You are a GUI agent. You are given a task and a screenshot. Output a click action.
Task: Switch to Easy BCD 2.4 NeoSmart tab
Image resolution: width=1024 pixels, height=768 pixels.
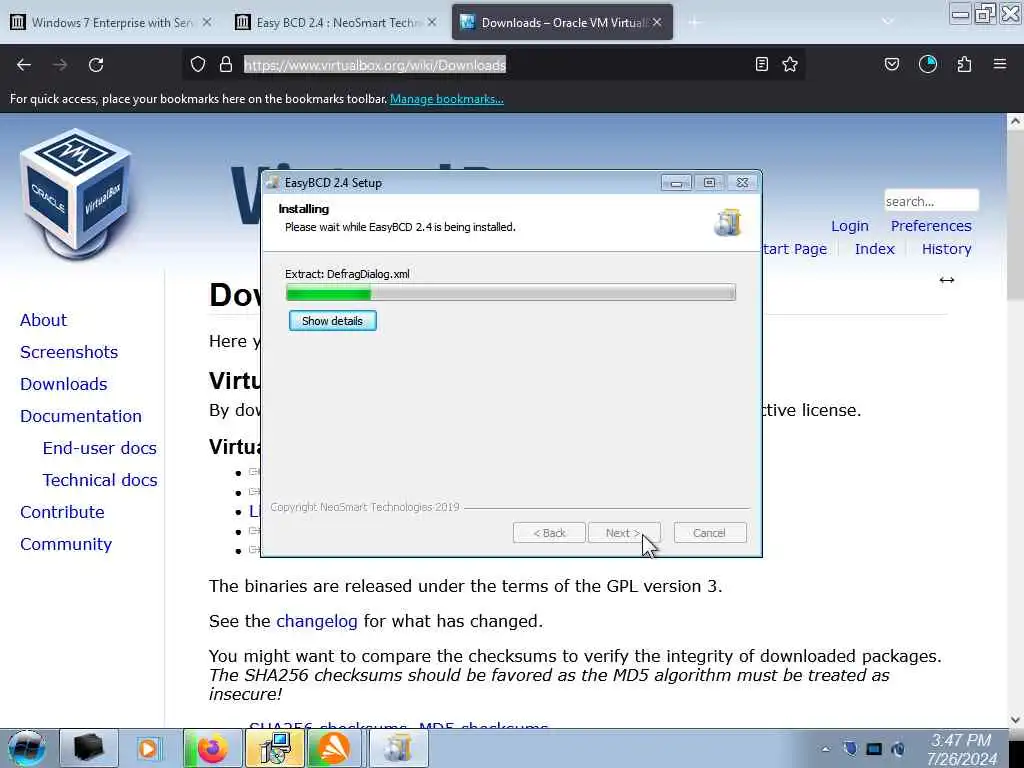(x=336, y=22)
